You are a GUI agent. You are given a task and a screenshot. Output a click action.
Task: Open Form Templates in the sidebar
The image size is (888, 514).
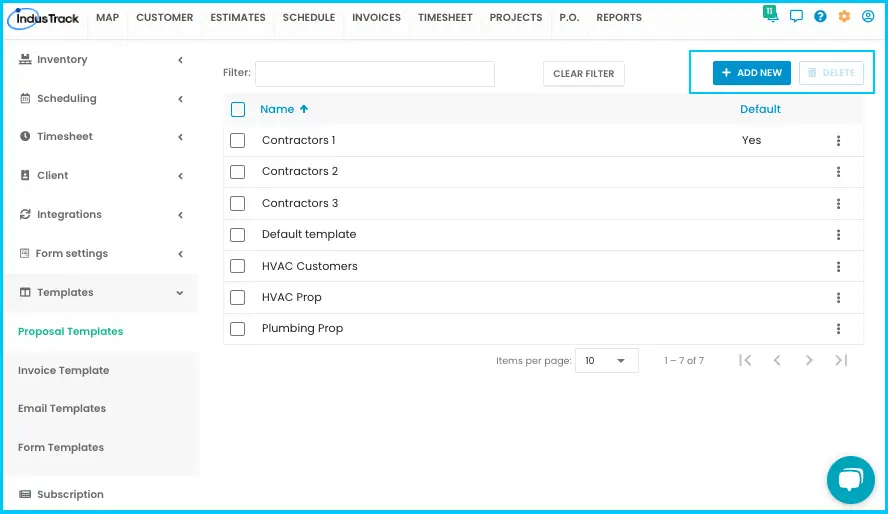tap(61, 447)
